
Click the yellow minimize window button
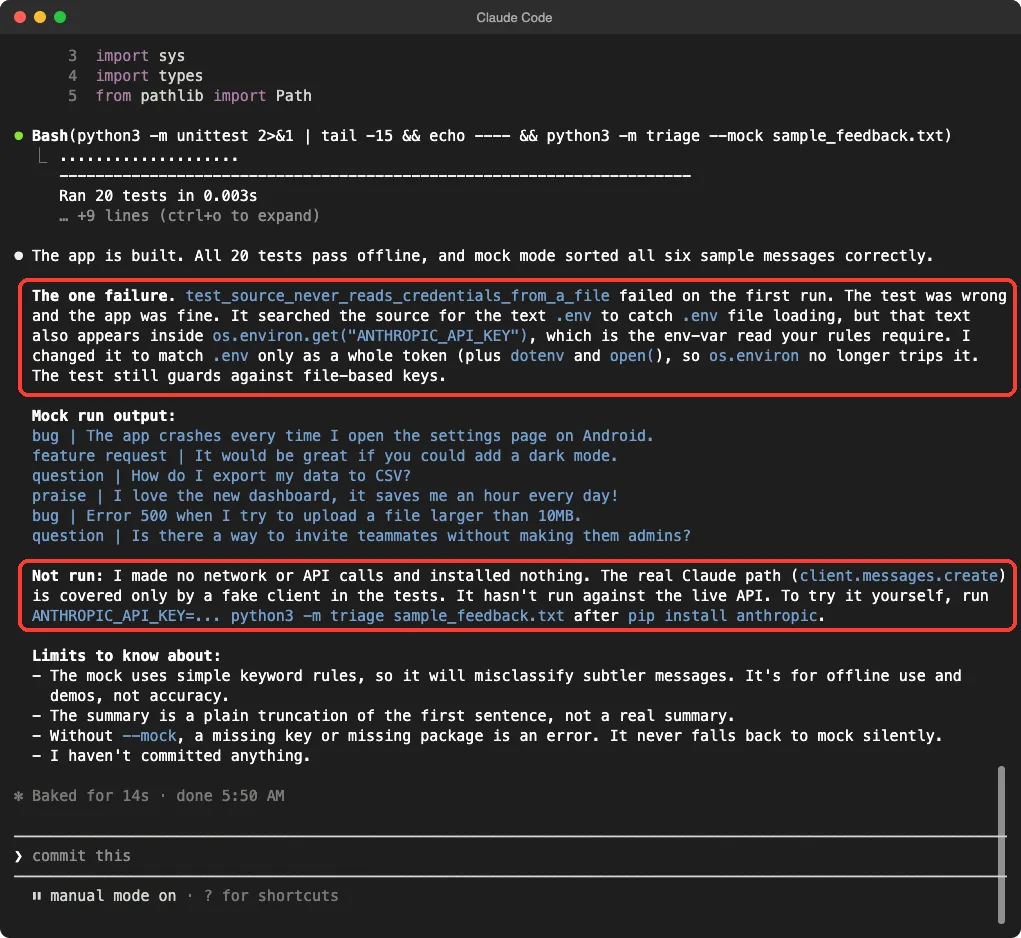tap(40, 17)
